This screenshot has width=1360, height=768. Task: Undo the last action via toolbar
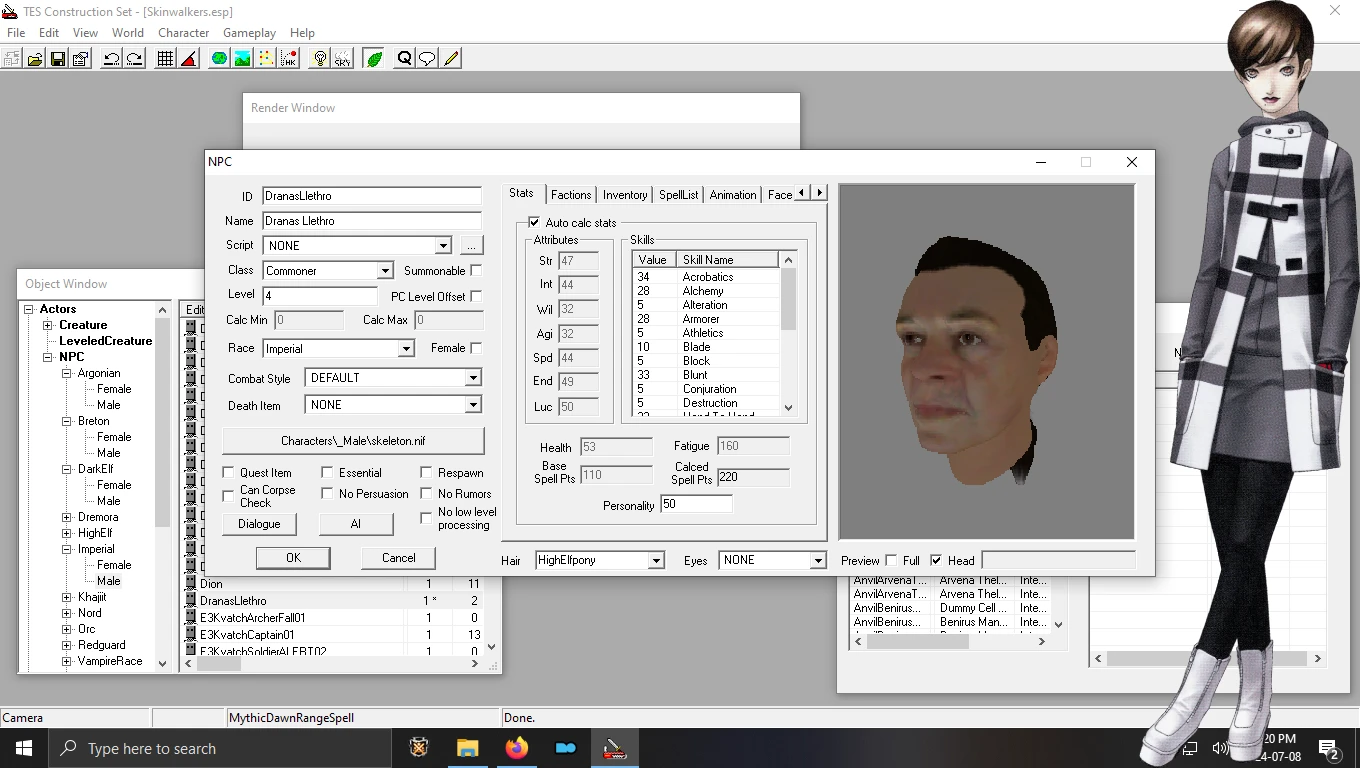(x=111, y=59)
